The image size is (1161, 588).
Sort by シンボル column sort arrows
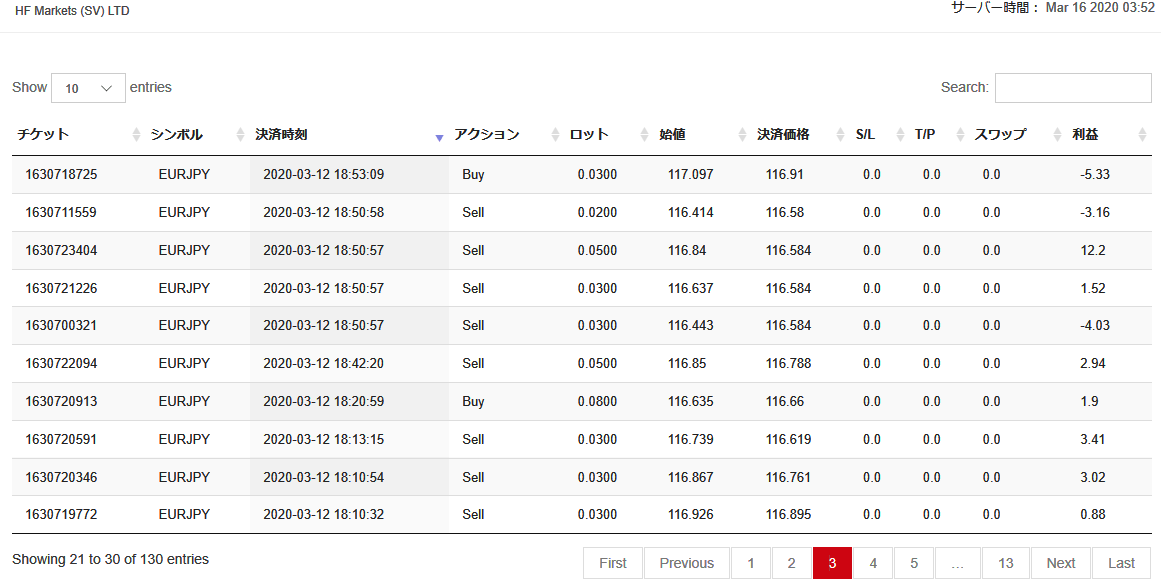[x=240, y=135]
